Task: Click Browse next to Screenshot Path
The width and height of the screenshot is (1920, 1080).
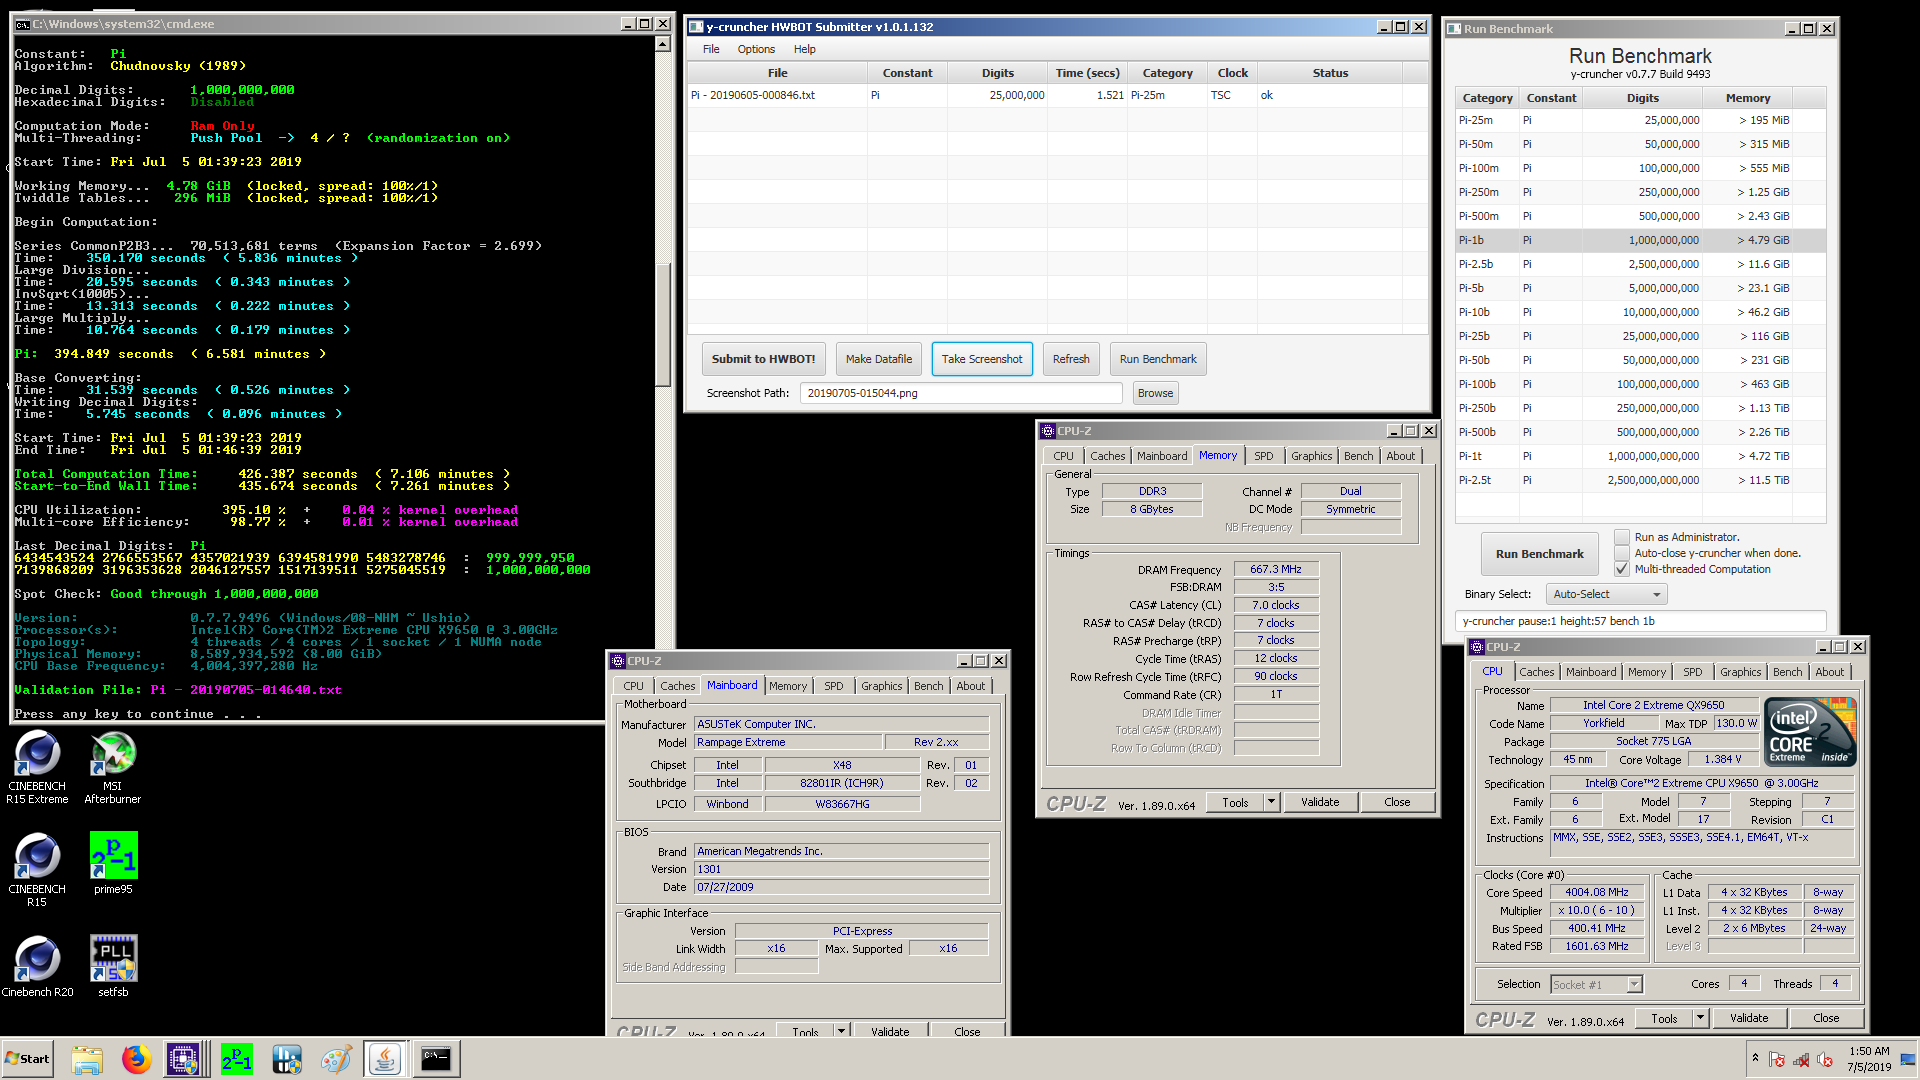Action: [x=1155, y=393]
